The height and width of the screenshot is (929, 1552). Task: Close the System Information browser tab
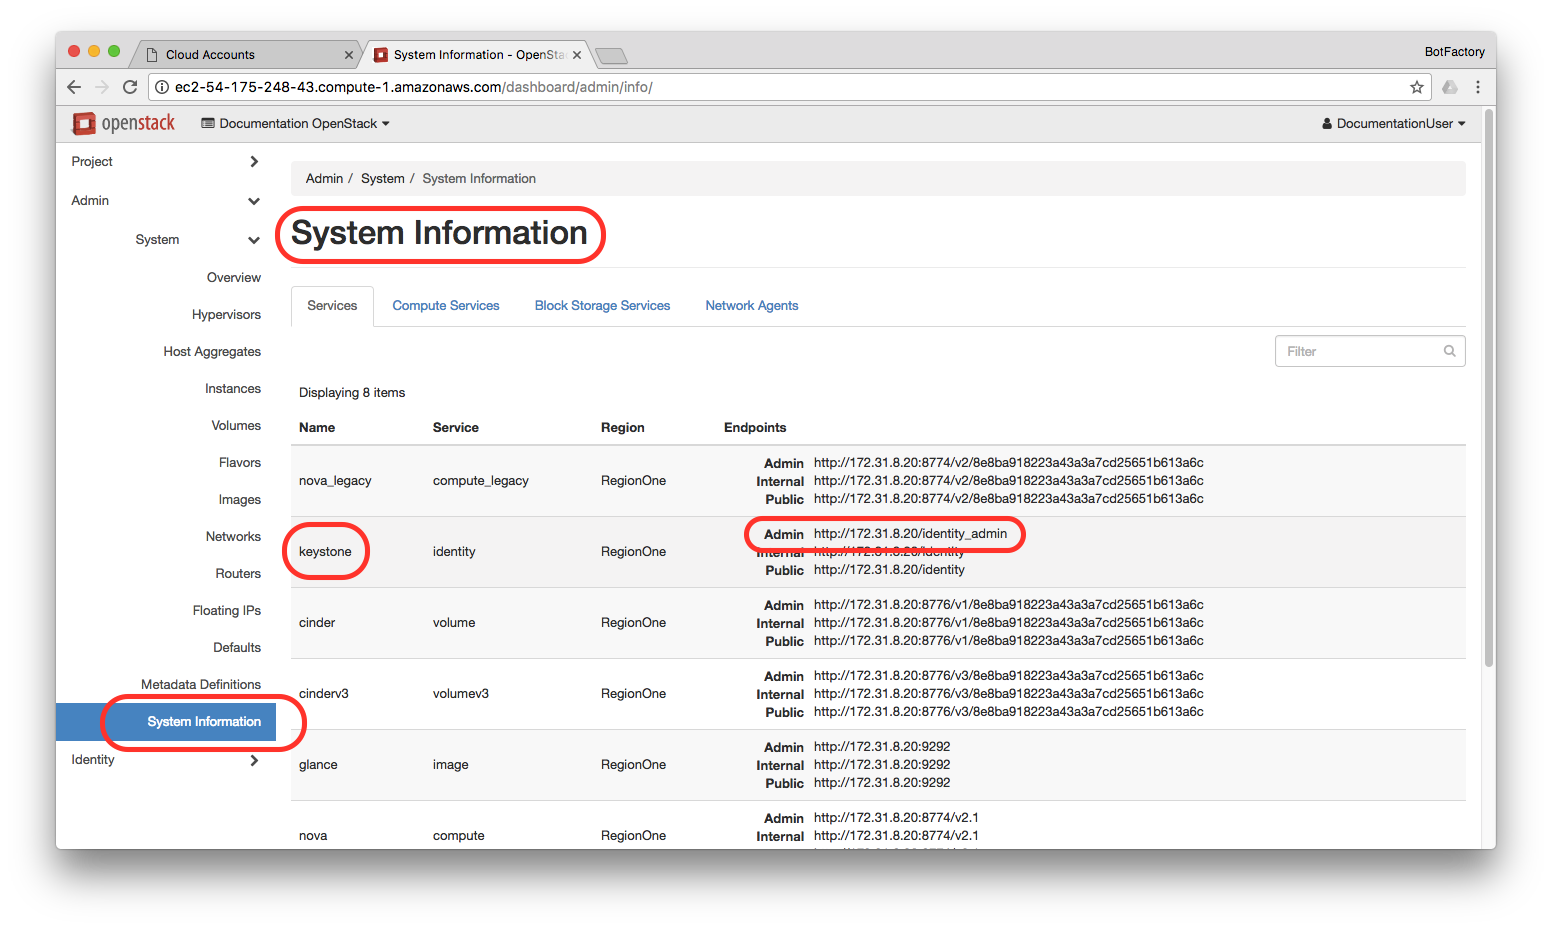(577, 55)
